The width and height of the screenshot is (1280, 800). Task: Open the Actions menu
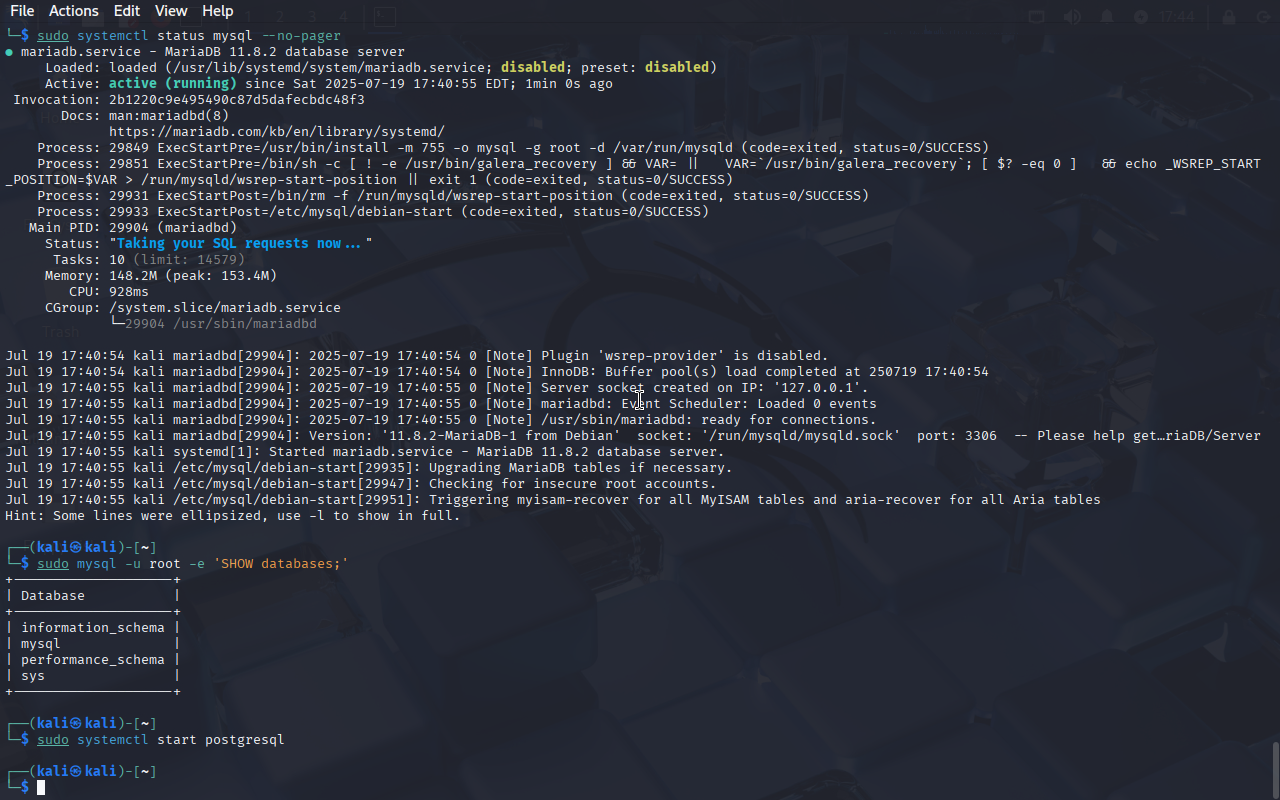pyautogui.click(x=74, y=11)
